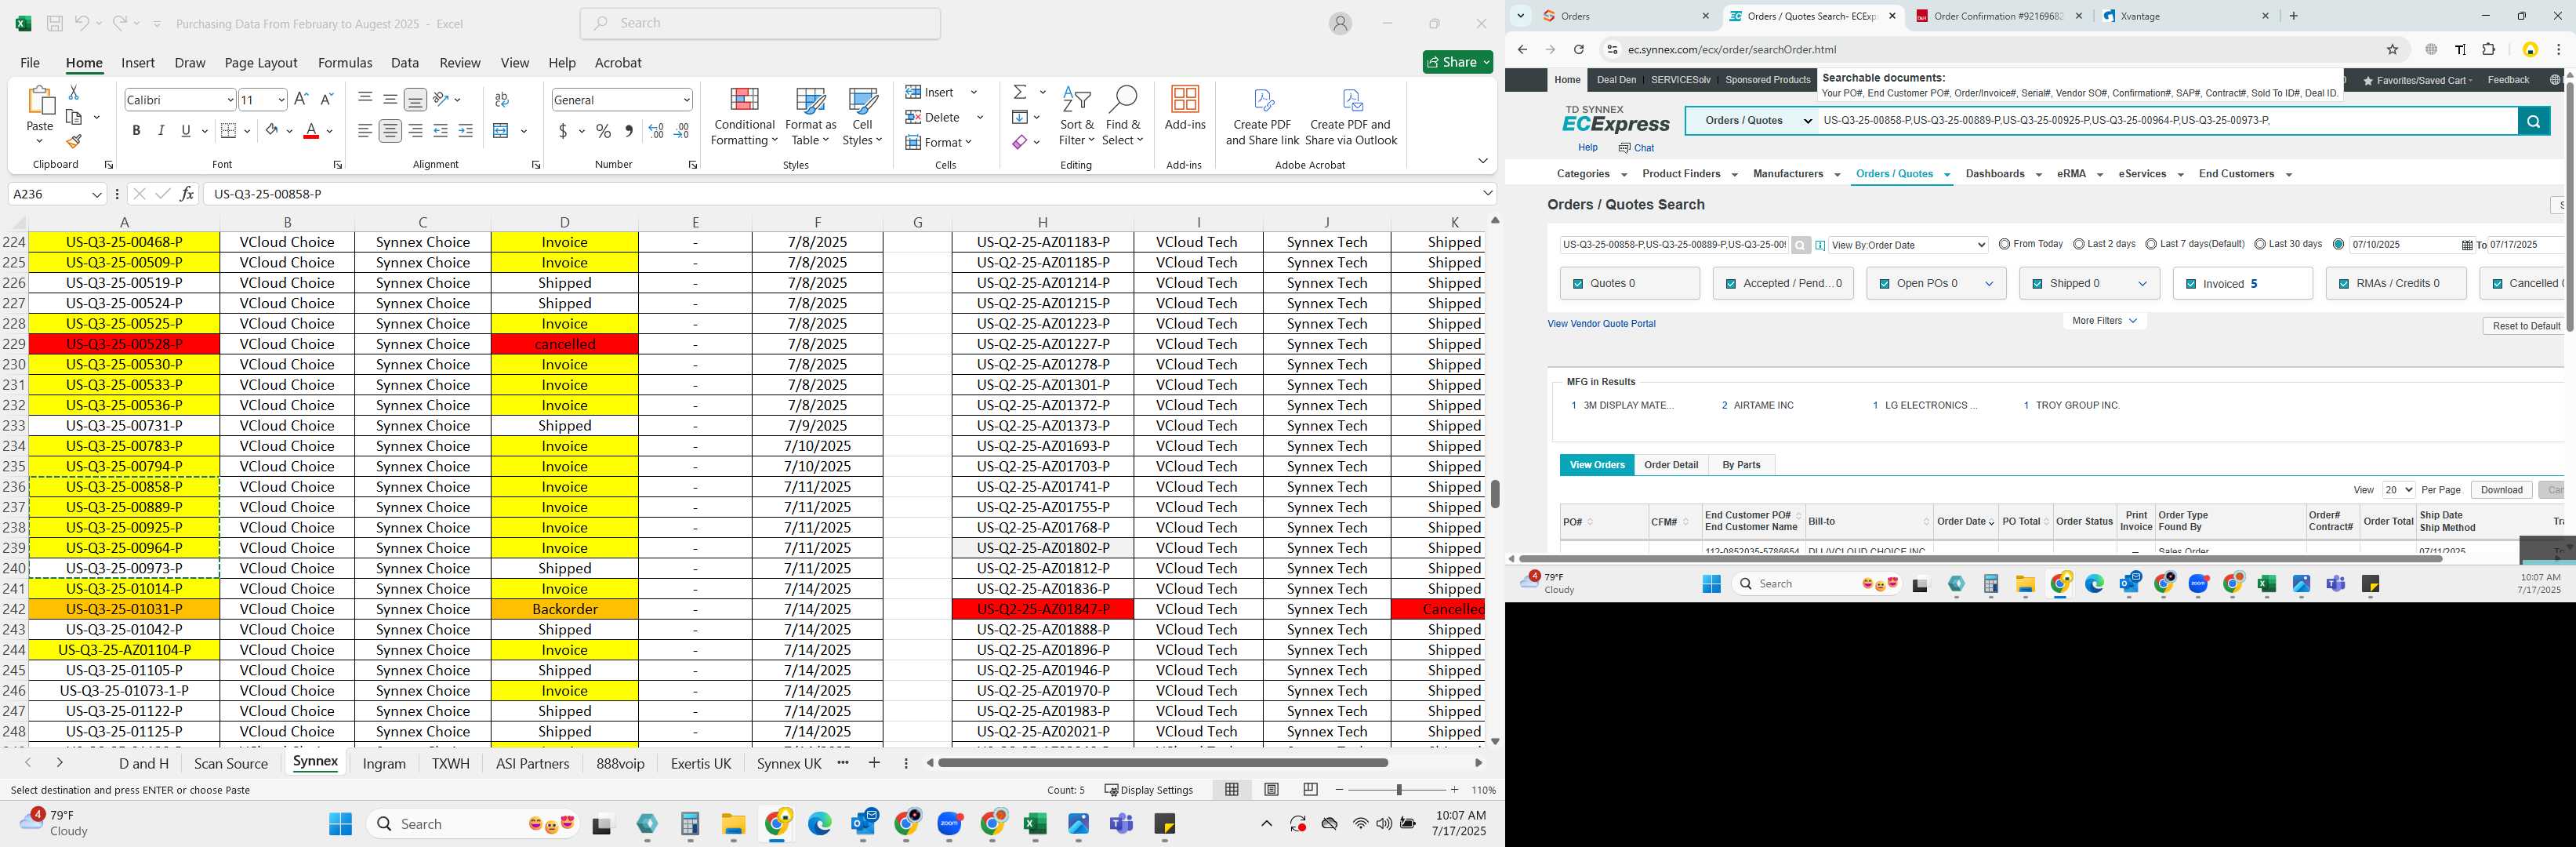The width and height of the screenshot is (2576, 847).
Task: Open the Product Finders nav menu
Action: [1690, 174]
